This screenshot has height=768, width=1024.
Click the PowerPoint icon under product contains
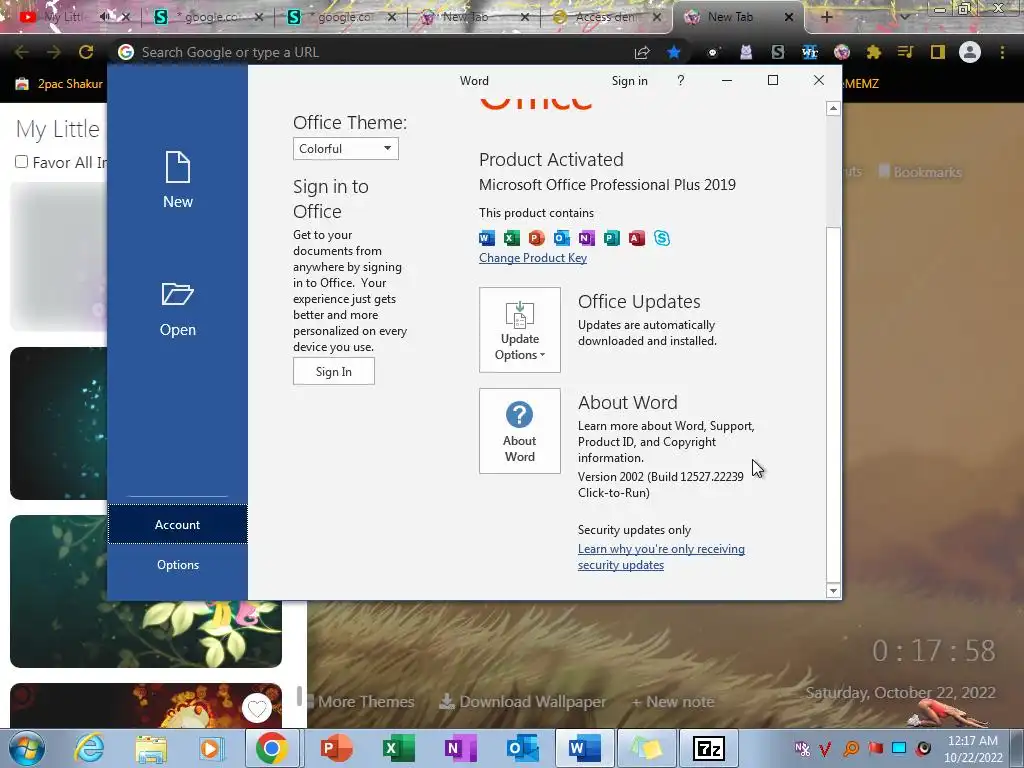(536, 238)
